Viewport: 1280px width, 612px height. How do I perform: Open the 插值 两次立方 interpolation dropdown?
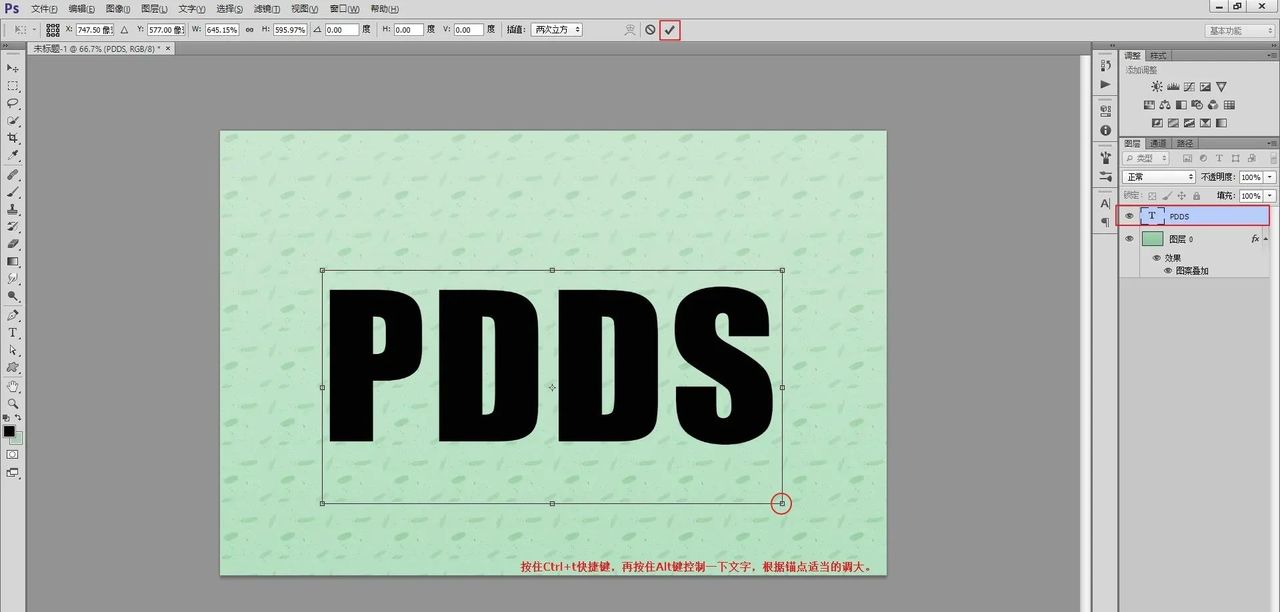556,30
